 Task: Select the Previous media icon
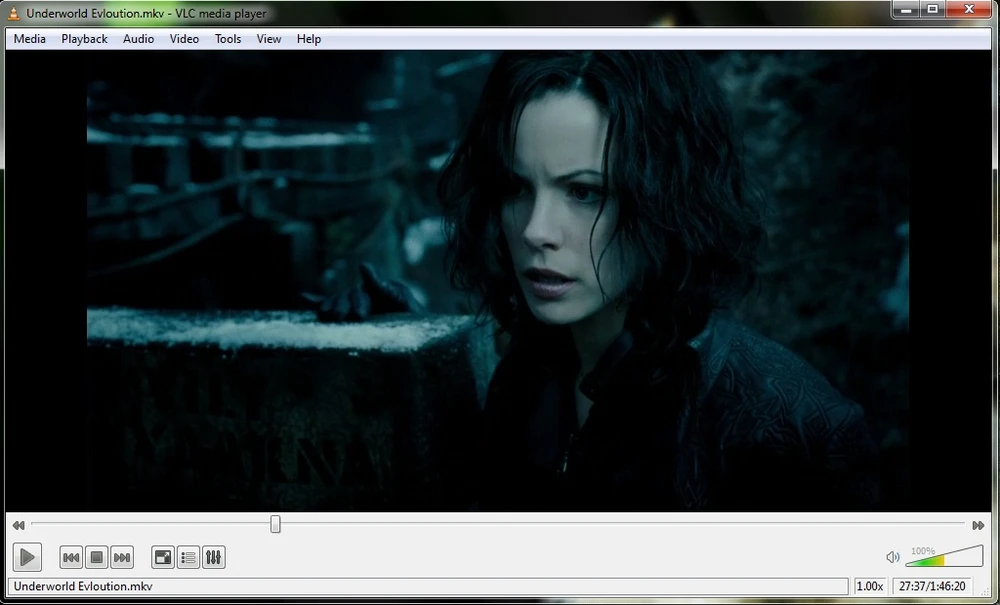pyautogui.click(x=70, y=557)
